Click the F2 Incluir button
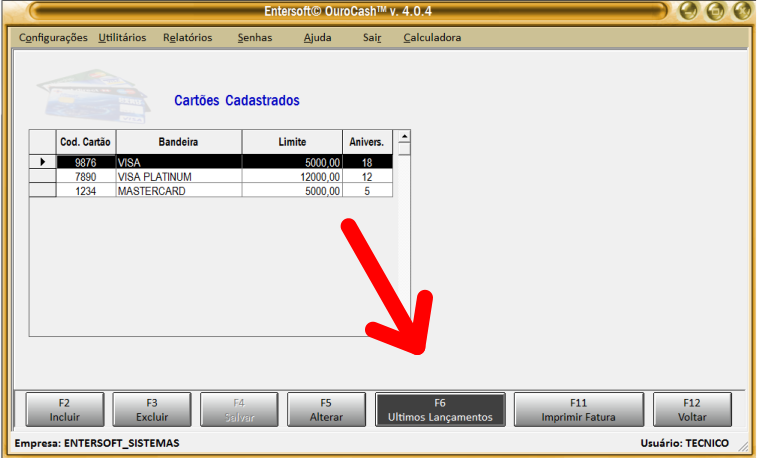Viewport: 757px width, 458px height. pos(65,410)
